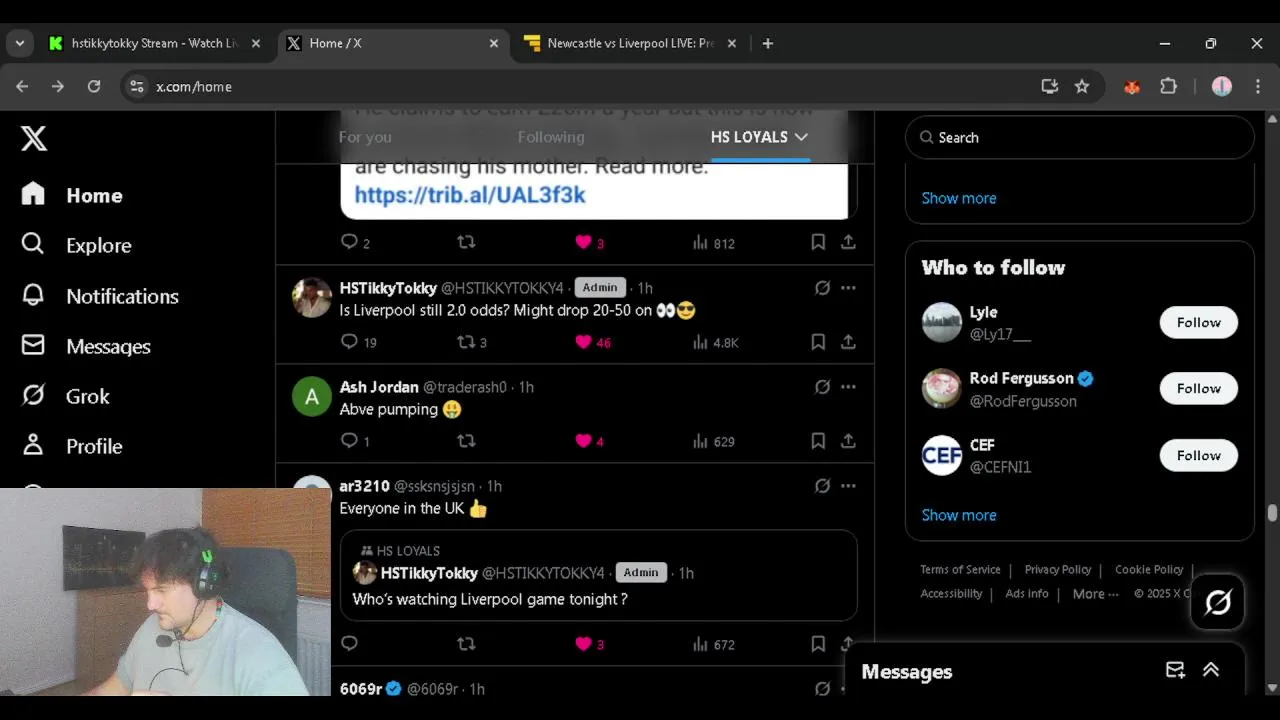This screenshot has width=1280, height=720.
Task: Reply to the post with 19 replies
Action: click(358, 342)
